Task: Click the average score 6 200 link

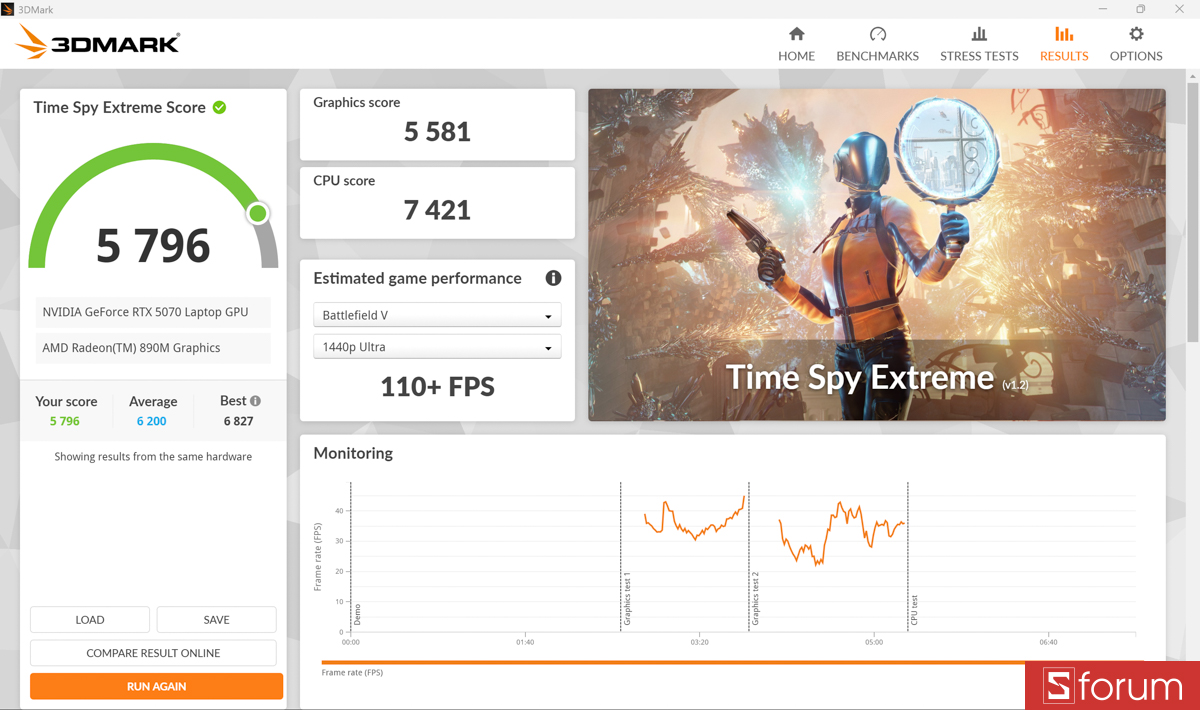Action: [x=152, y=421]
